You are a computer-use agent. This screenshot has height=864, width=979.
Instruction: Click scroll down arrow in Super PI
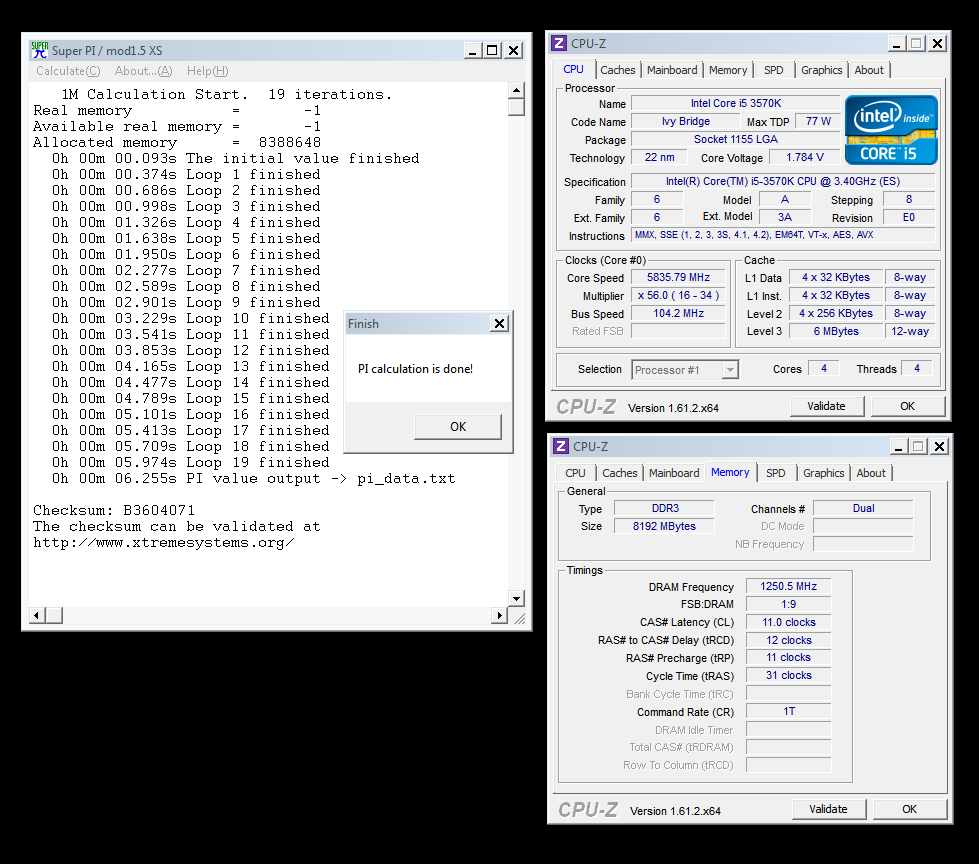point(516,598)
